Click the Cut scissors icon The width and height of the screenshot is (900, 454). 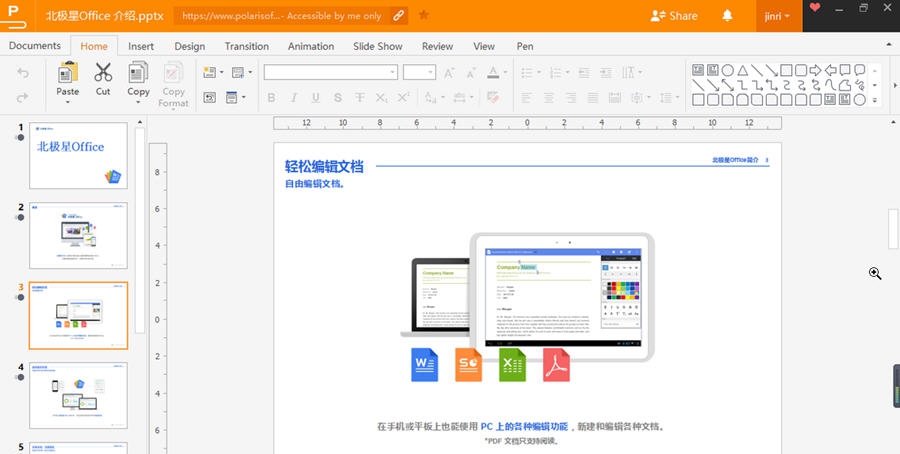click(x=103, y=73)
